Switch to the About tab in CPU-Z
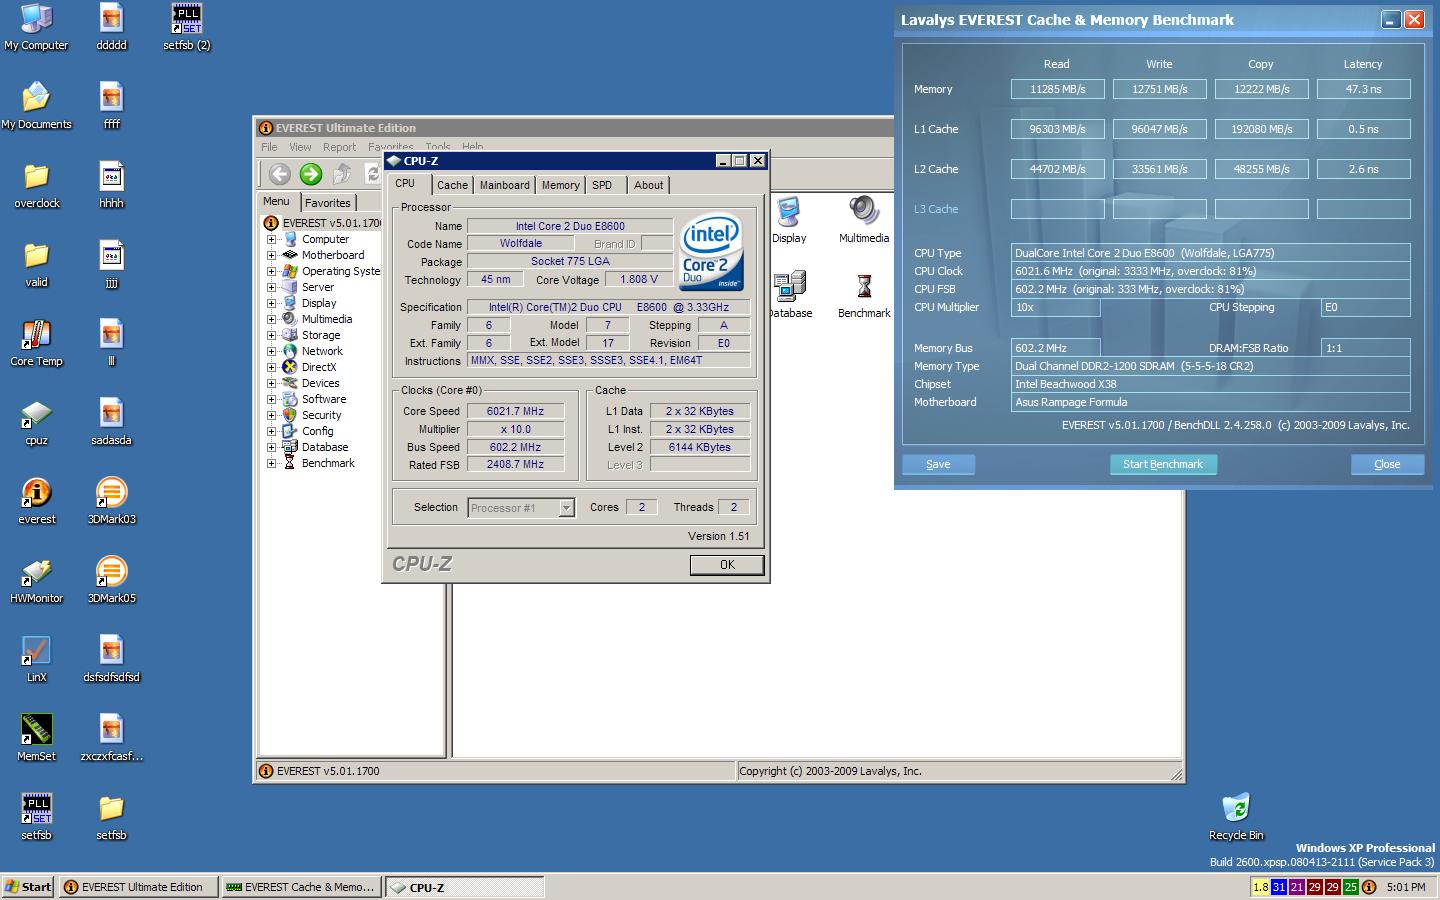Image resolution: width=1440 pixels, height=900 pixels. [648, 185]
